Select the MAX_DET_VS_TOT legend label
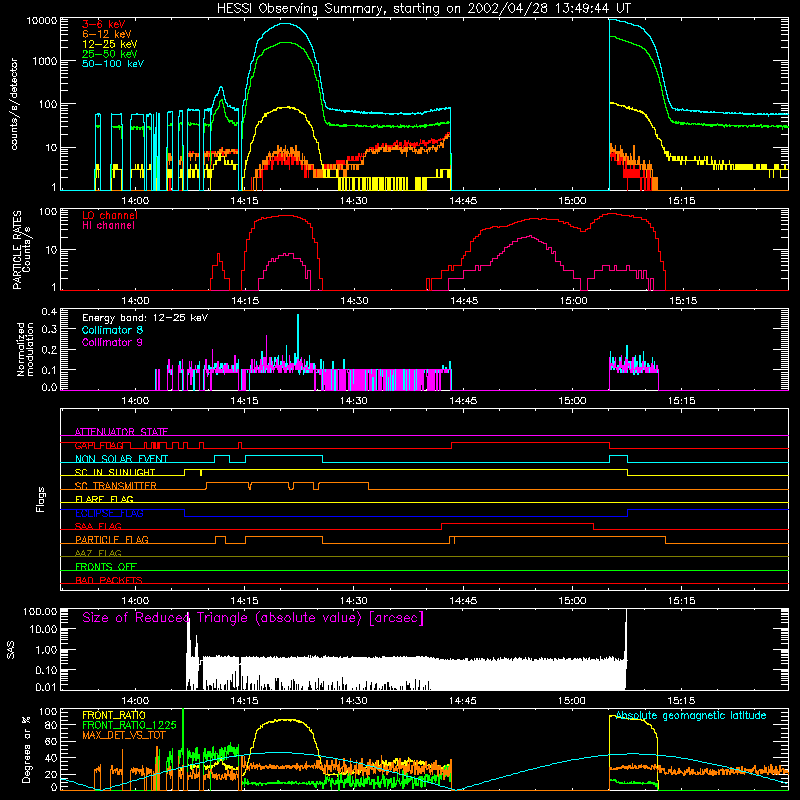 124,735
